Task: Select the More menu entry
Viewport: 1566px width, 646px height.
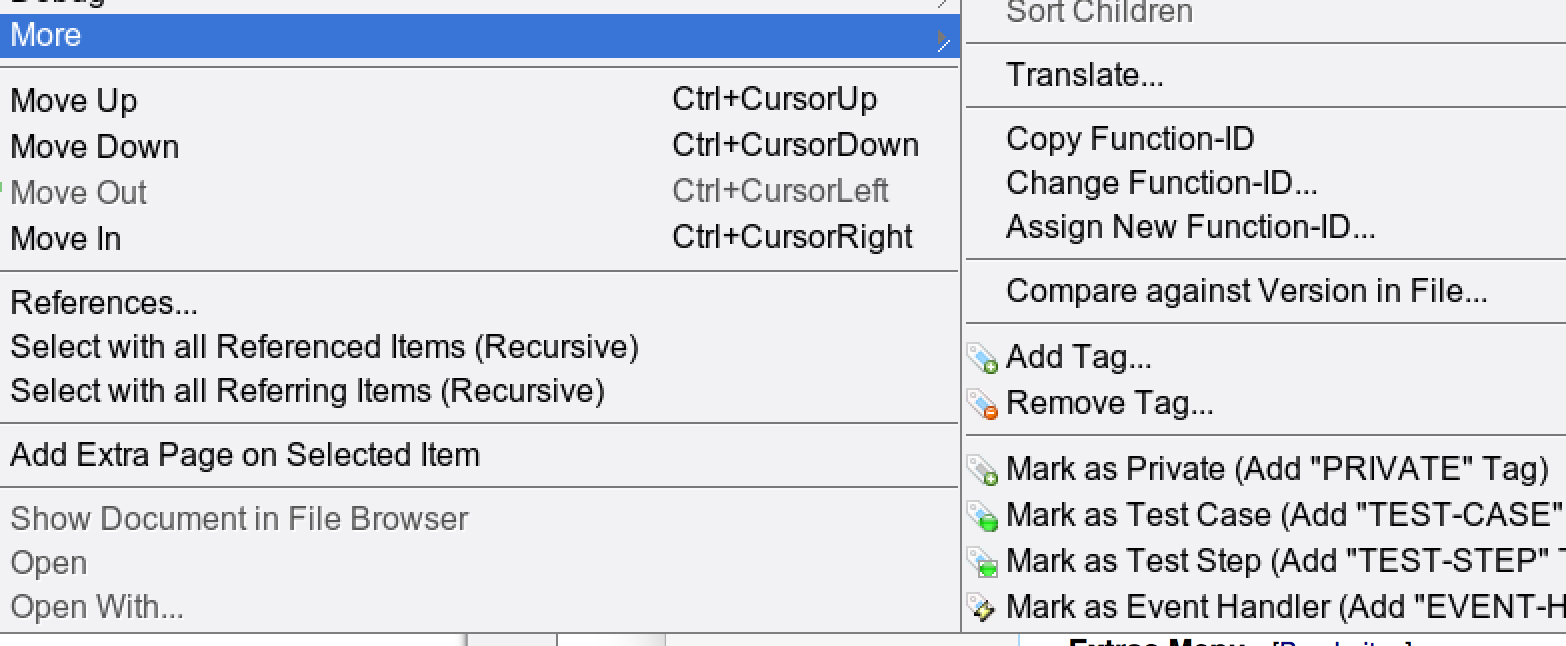Action: coord(46,36)
